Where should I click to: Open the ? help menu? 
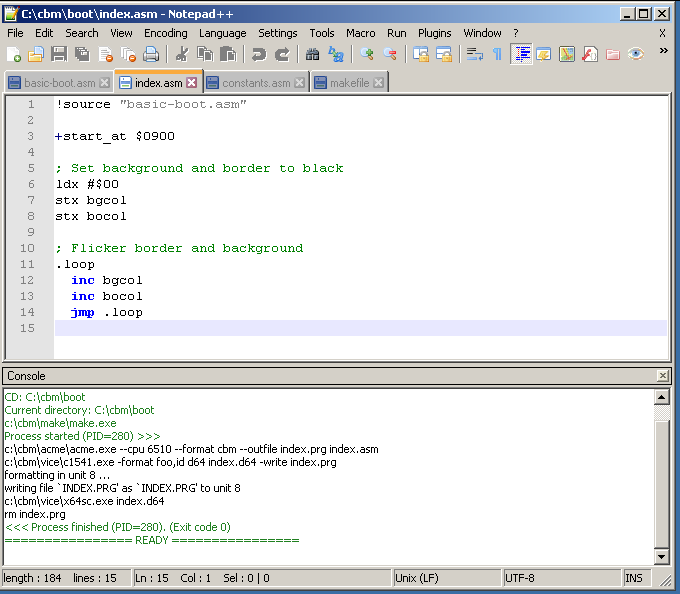coord(516,33)
